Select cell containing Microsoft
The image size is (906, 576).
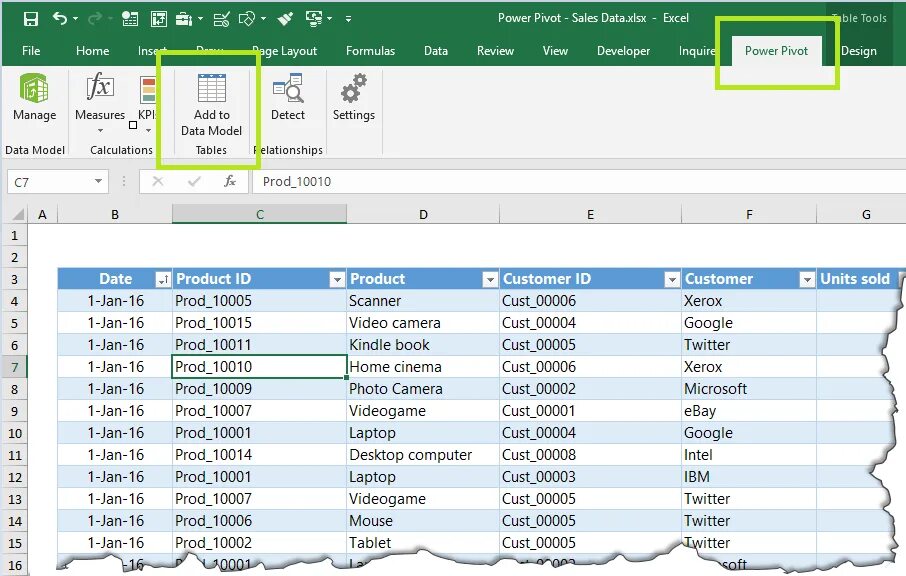click(x=749, y=389)
